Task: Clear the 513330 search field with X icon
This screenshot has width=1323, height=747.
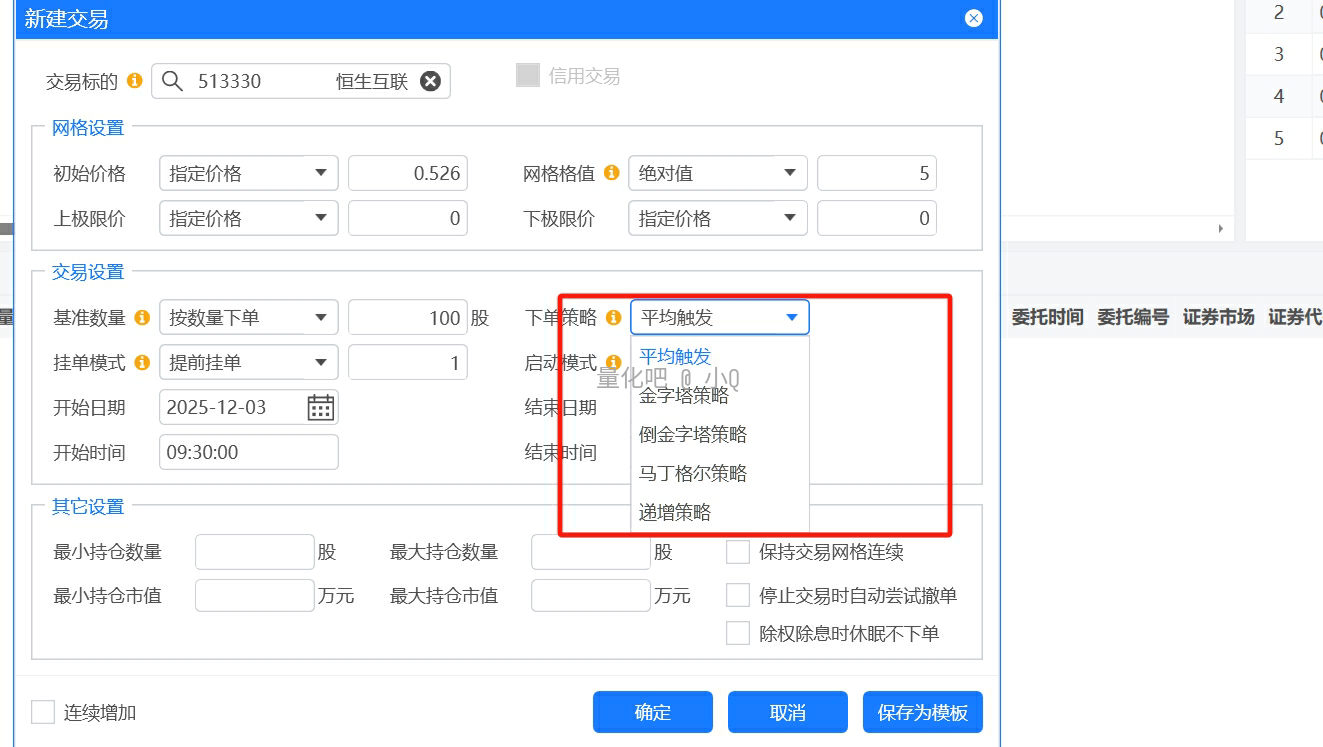Action: point(430,81)
